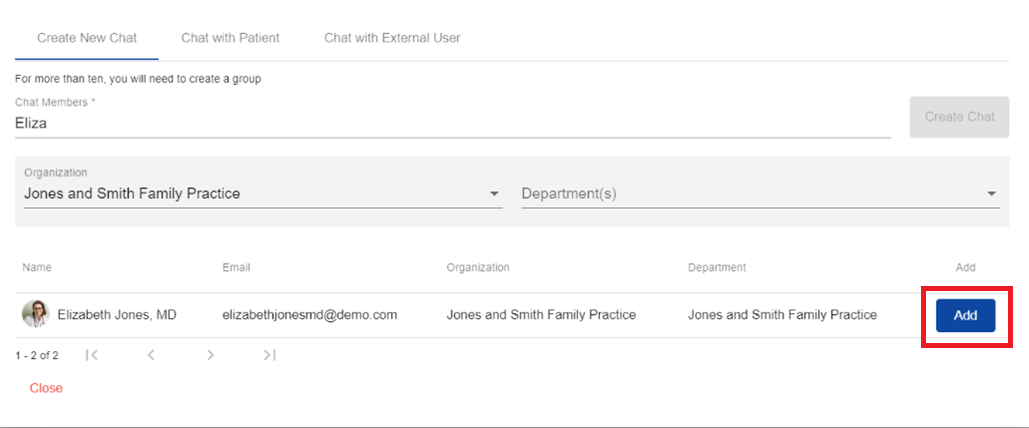This screenshot has height=428, width=1029.
Task: Click the red Close link
Action: [46, 388]
